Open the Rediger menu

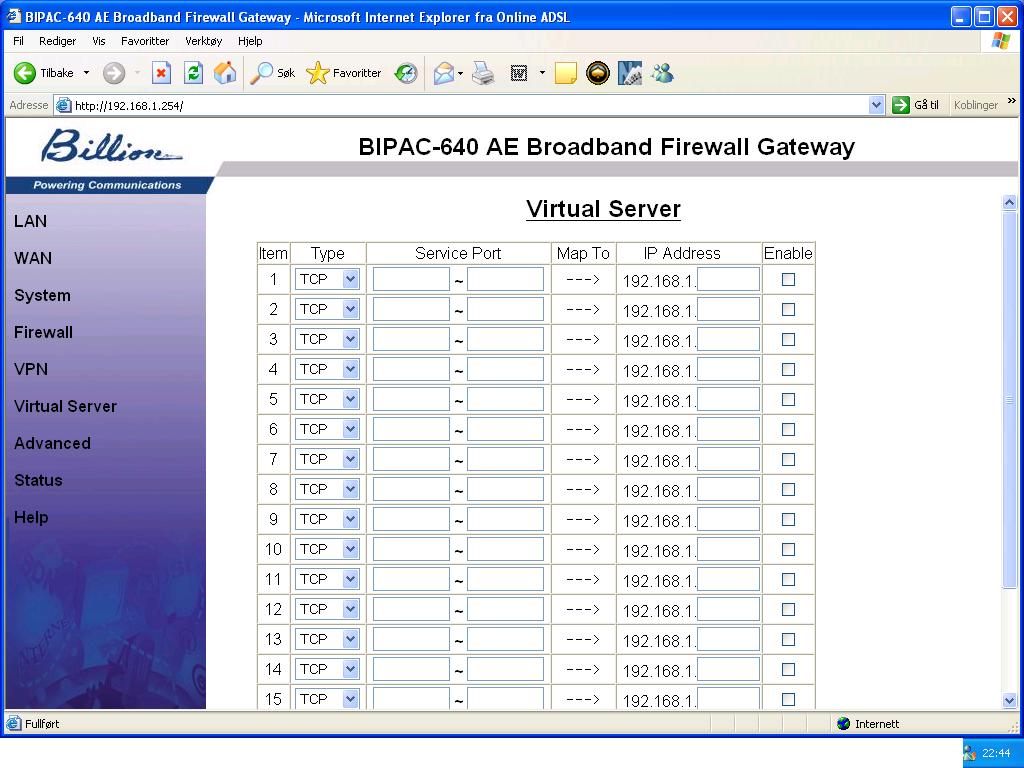click(57, 41)
